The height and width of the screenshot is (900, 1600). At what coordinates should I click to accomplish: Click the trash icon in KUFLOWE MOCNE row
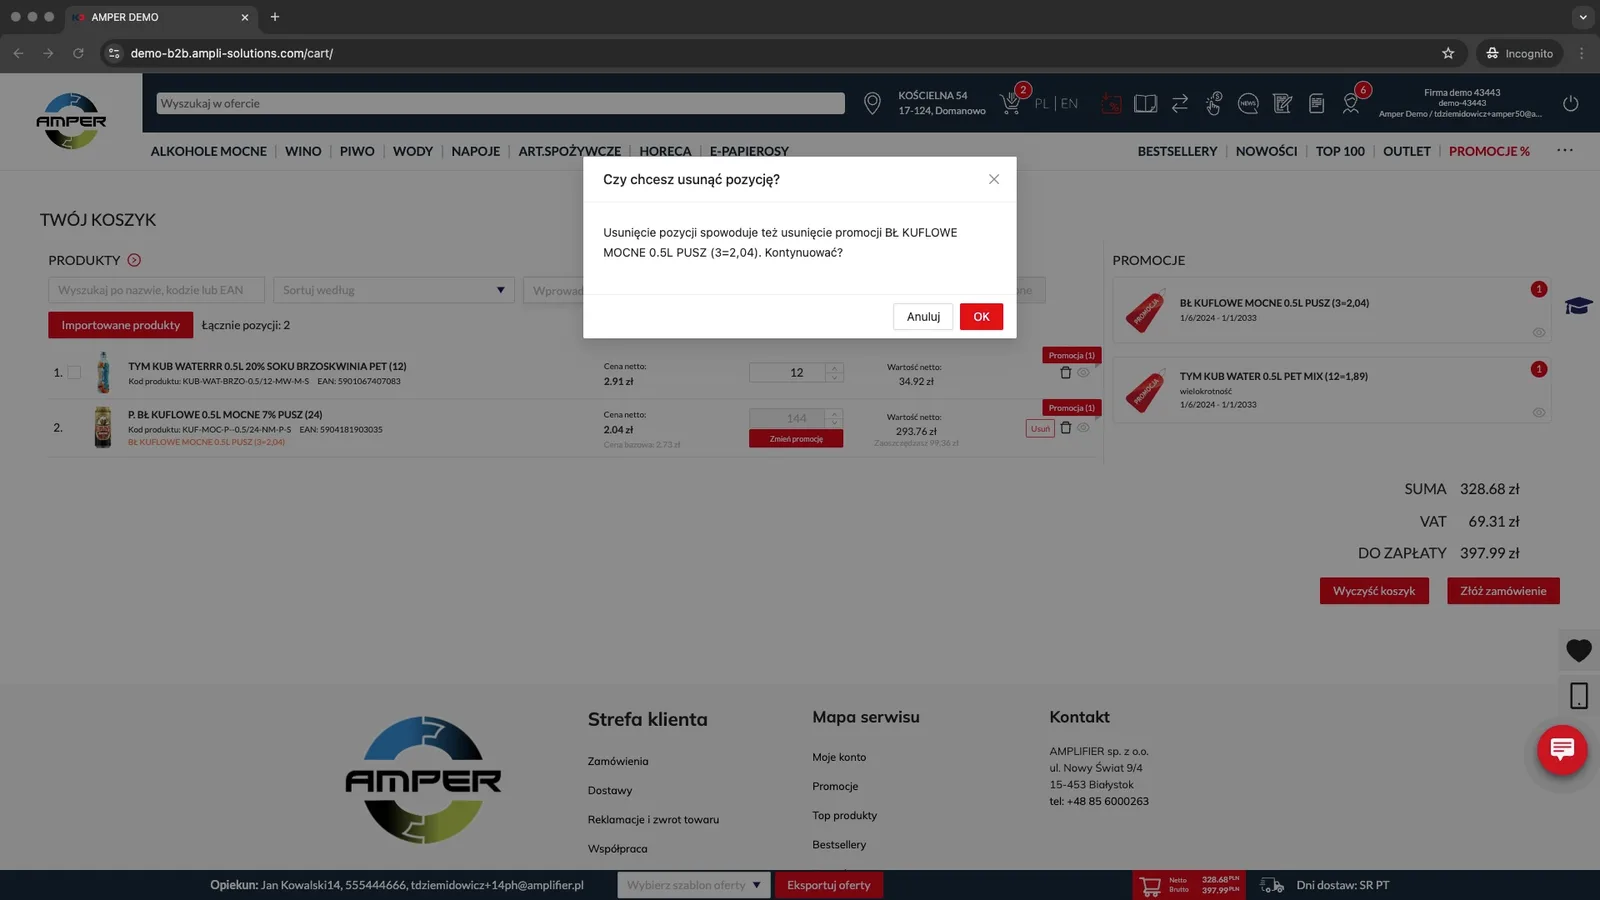pos(1065,428)
